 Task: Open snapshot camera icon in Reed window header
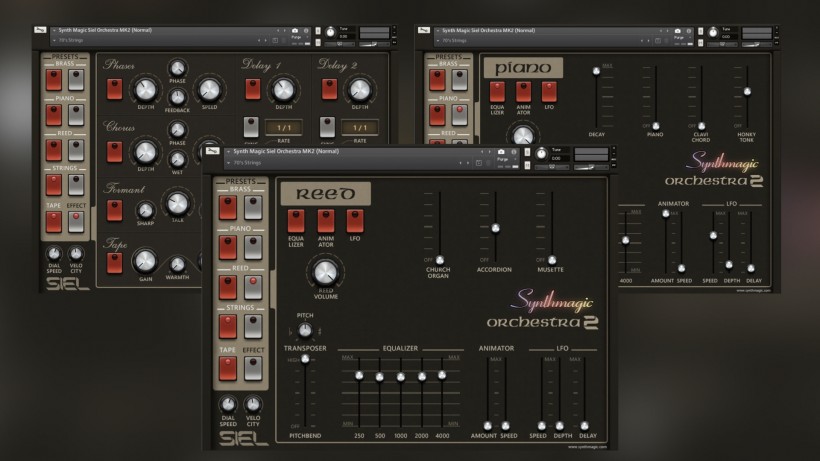point(501,152)
